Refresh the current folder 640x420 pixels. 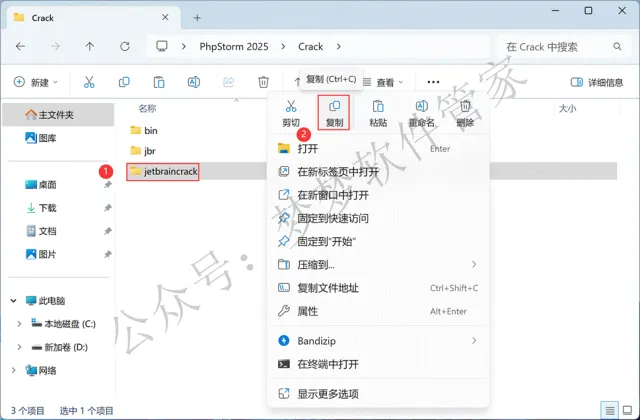[125, 46]
